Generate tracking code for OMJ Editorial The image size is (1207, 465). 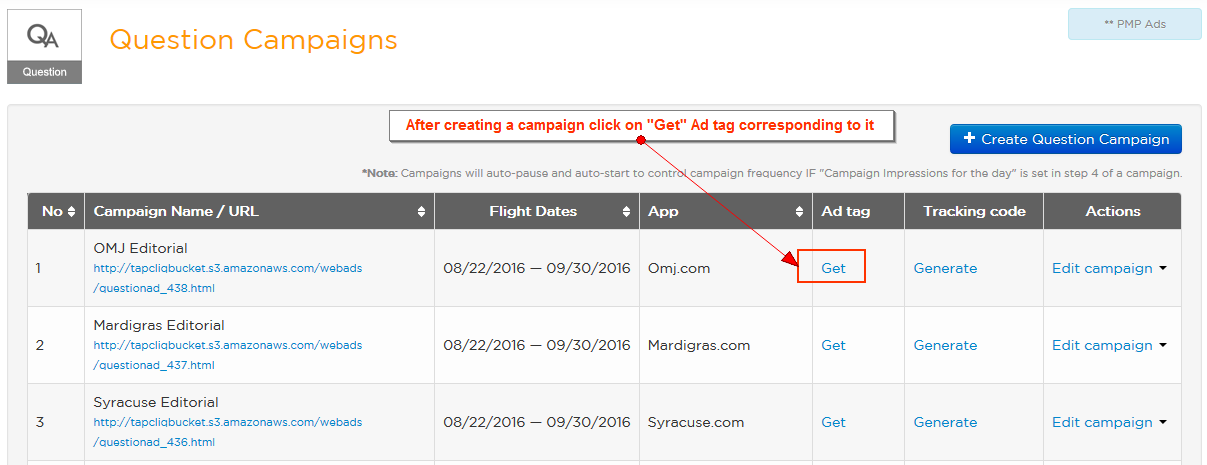pyautogui.click(x=945, y=268)
